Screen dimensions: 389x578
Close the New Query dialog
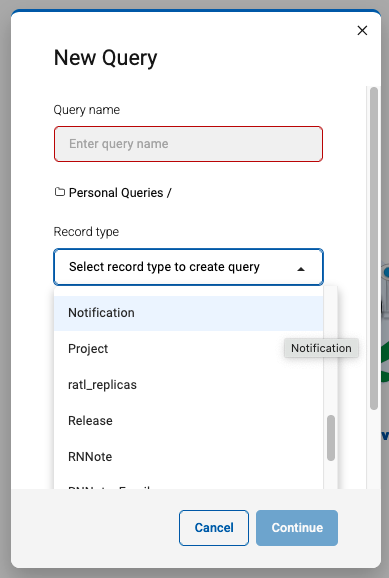point(362,31)
